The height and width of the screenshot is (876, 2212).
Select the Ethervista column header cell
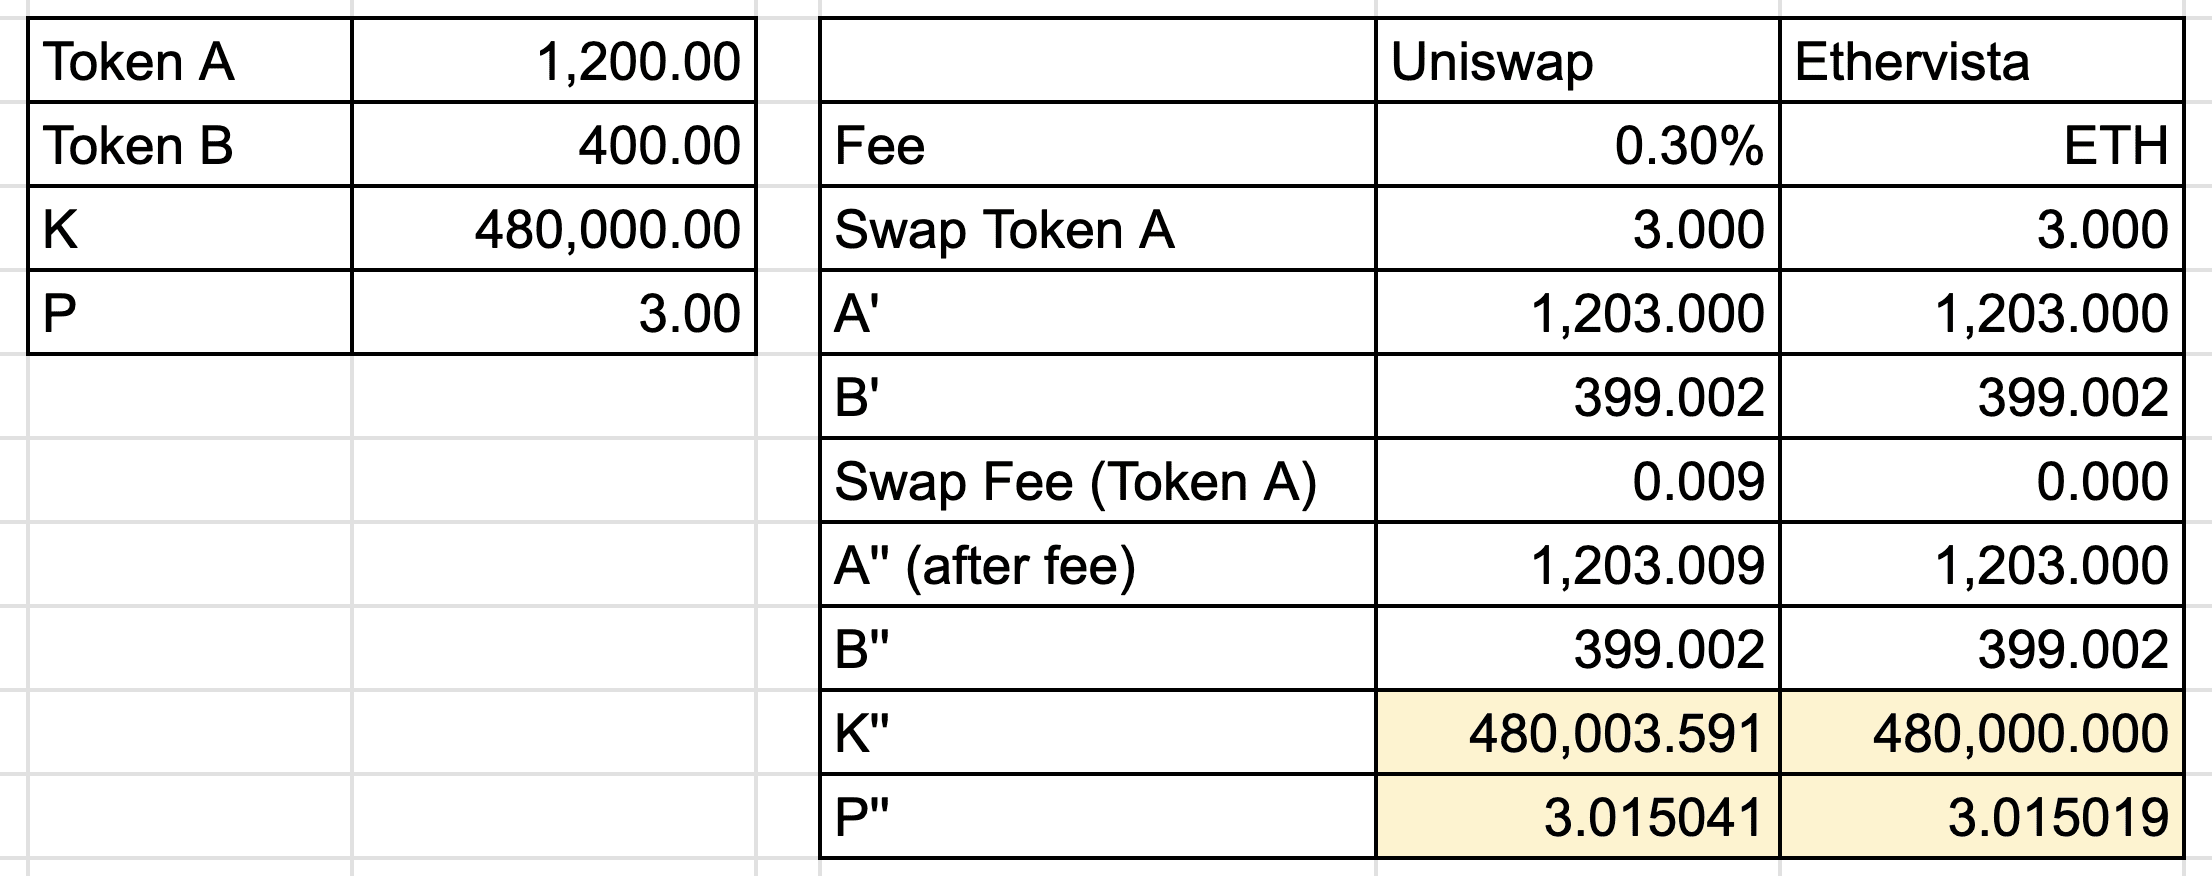1980,62
